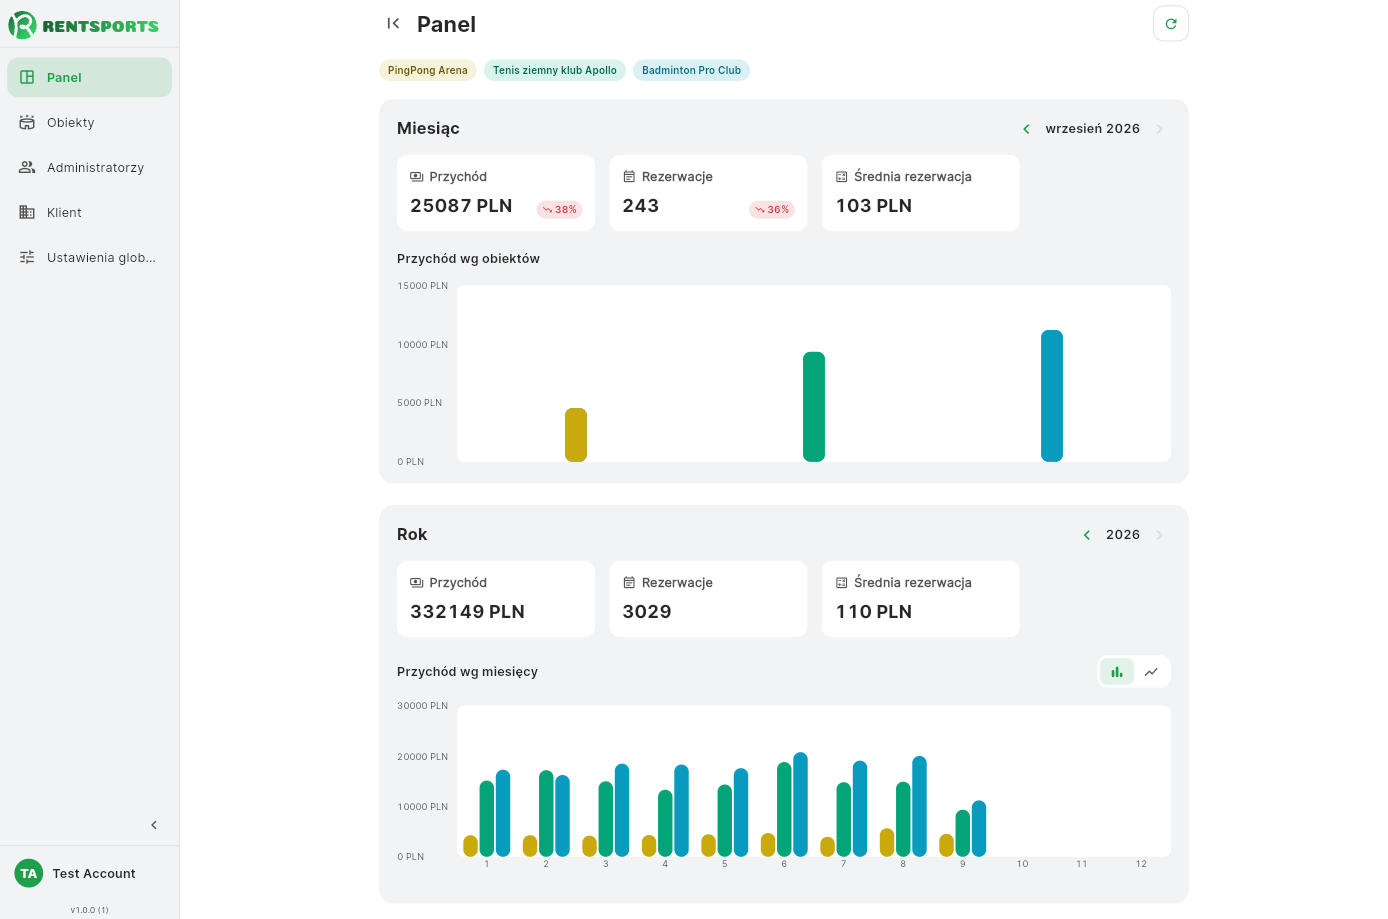Go to month after wrzesień 2026

(1160, 129)
